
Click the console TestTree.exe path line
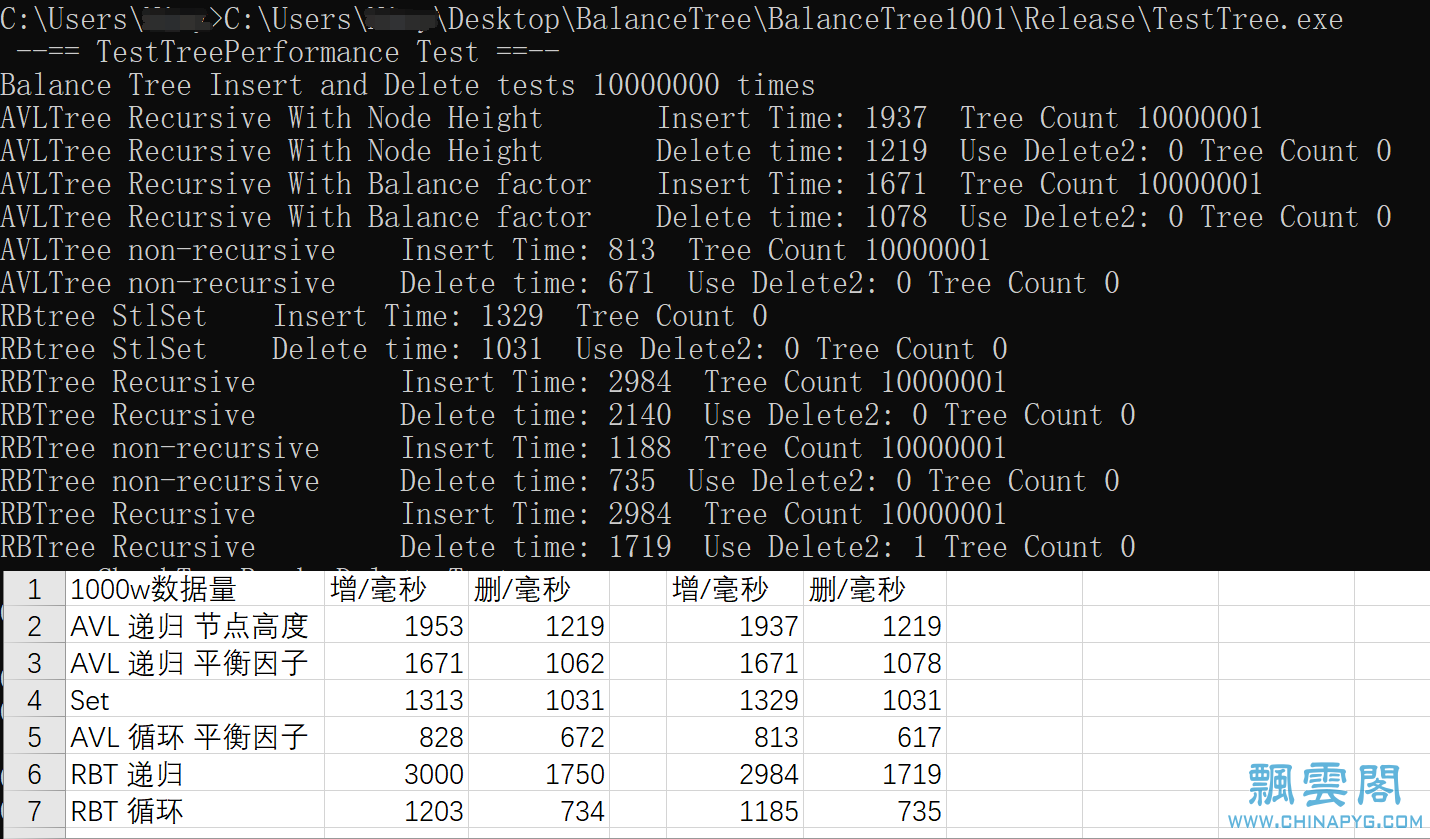(x=672, y=19)
